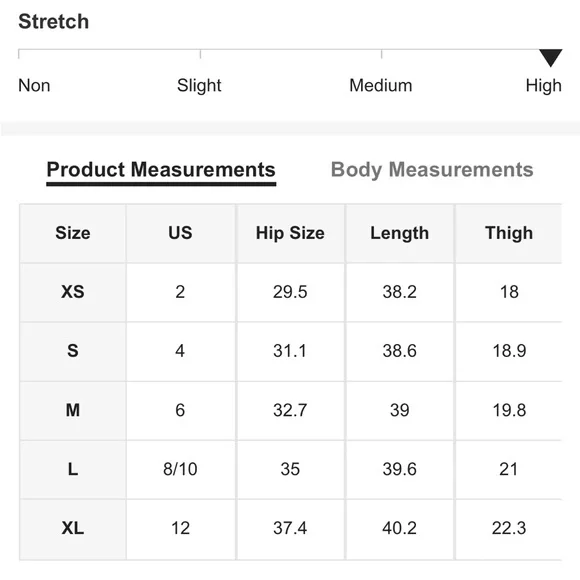
Task: Click the 8/10 US size cell
Action: (180, 469)
